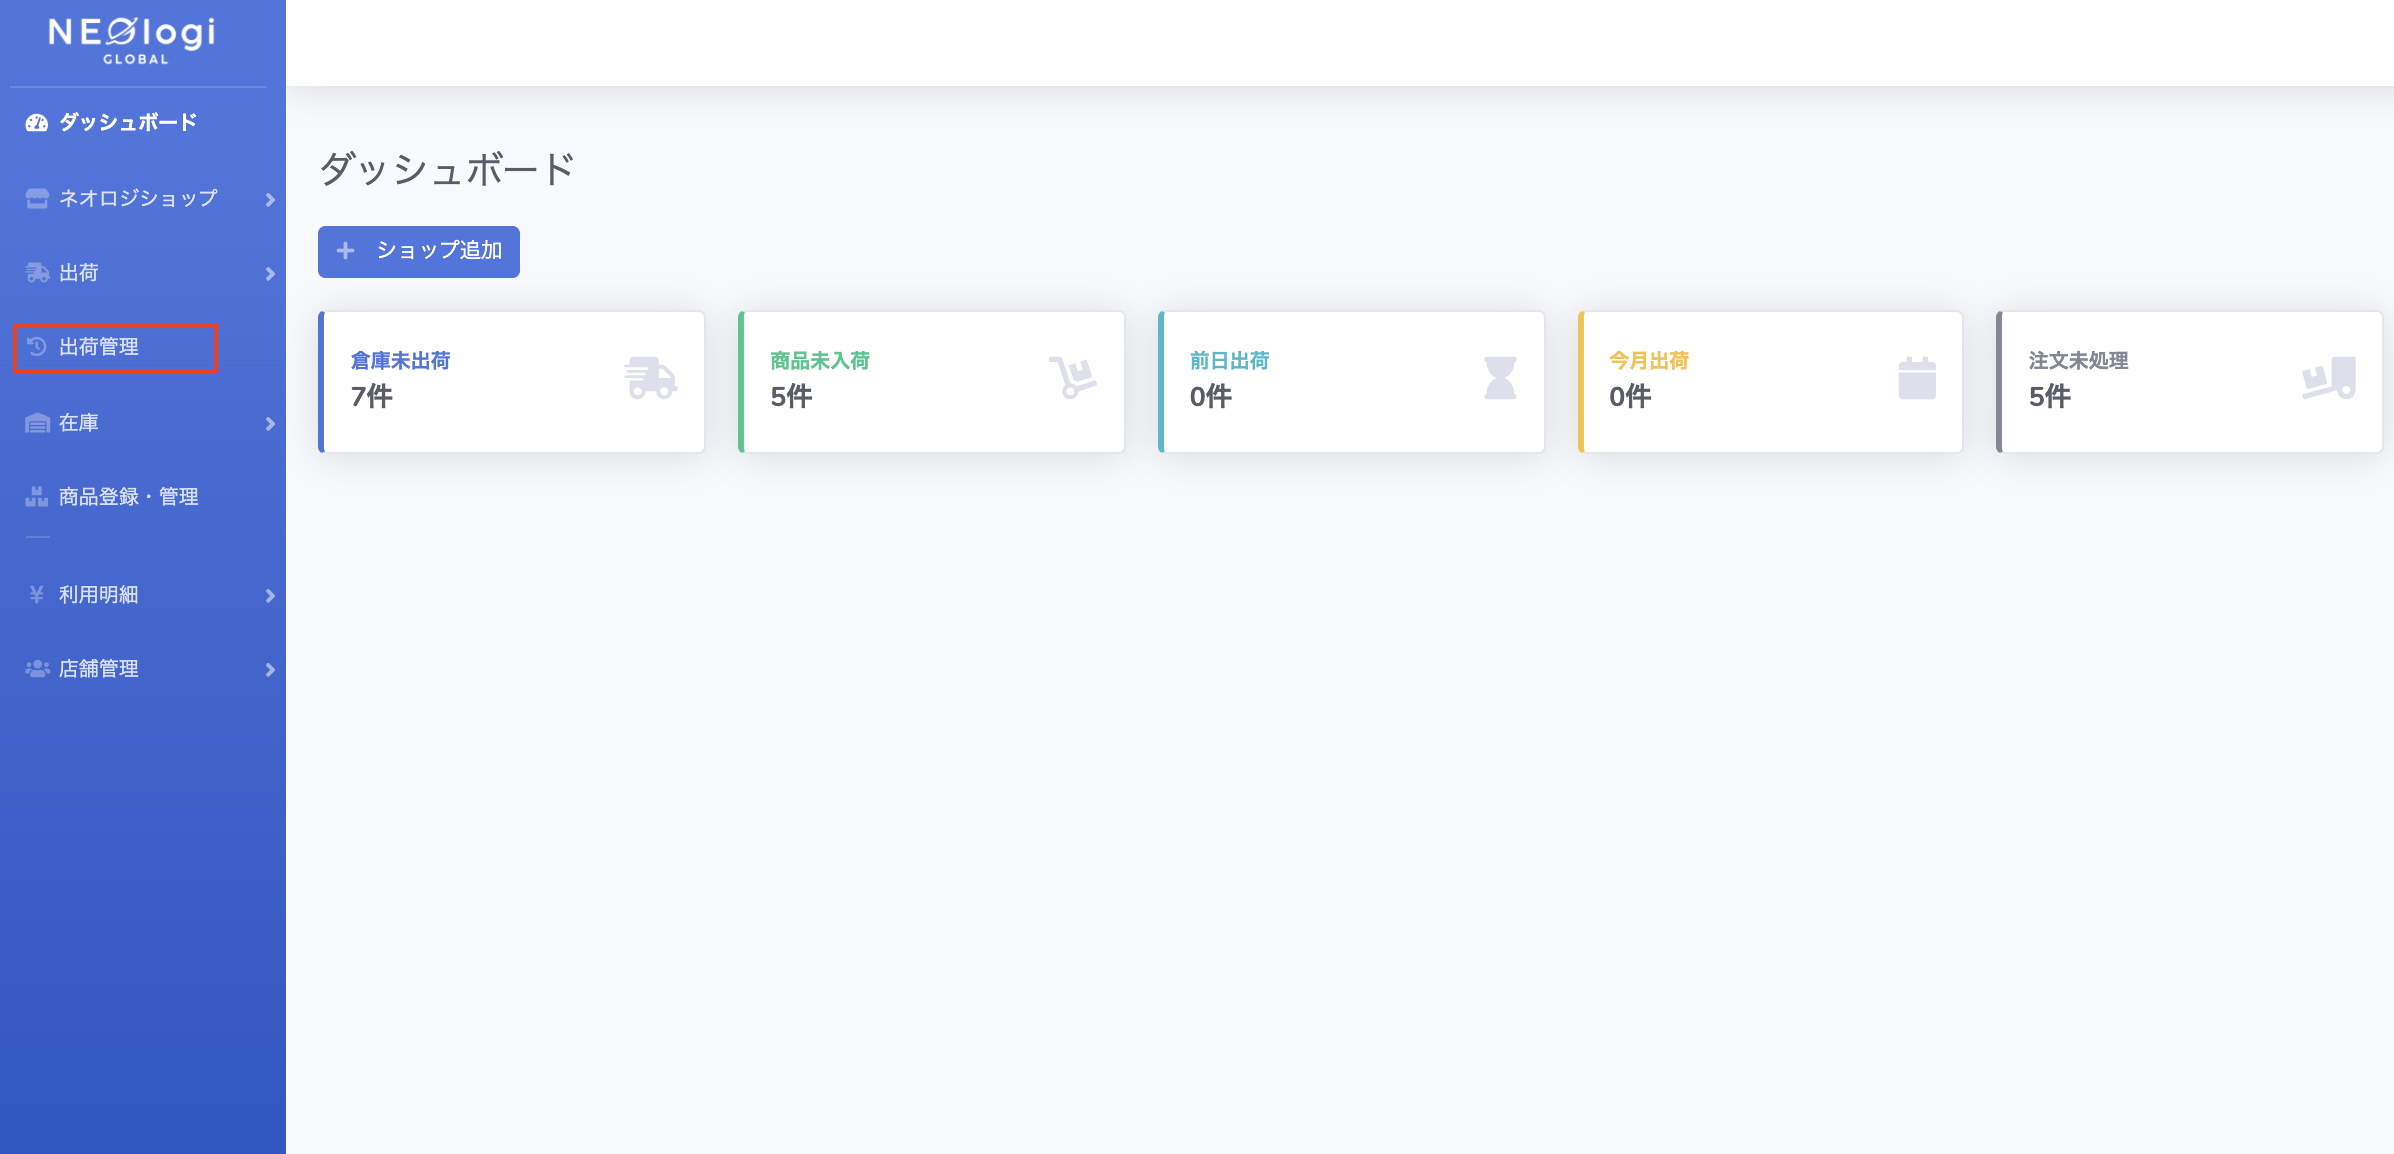Click the hand-cart icon on 商品未入荷 card
This screenshot has height=1154, width=2394.
click(1072, 378)
